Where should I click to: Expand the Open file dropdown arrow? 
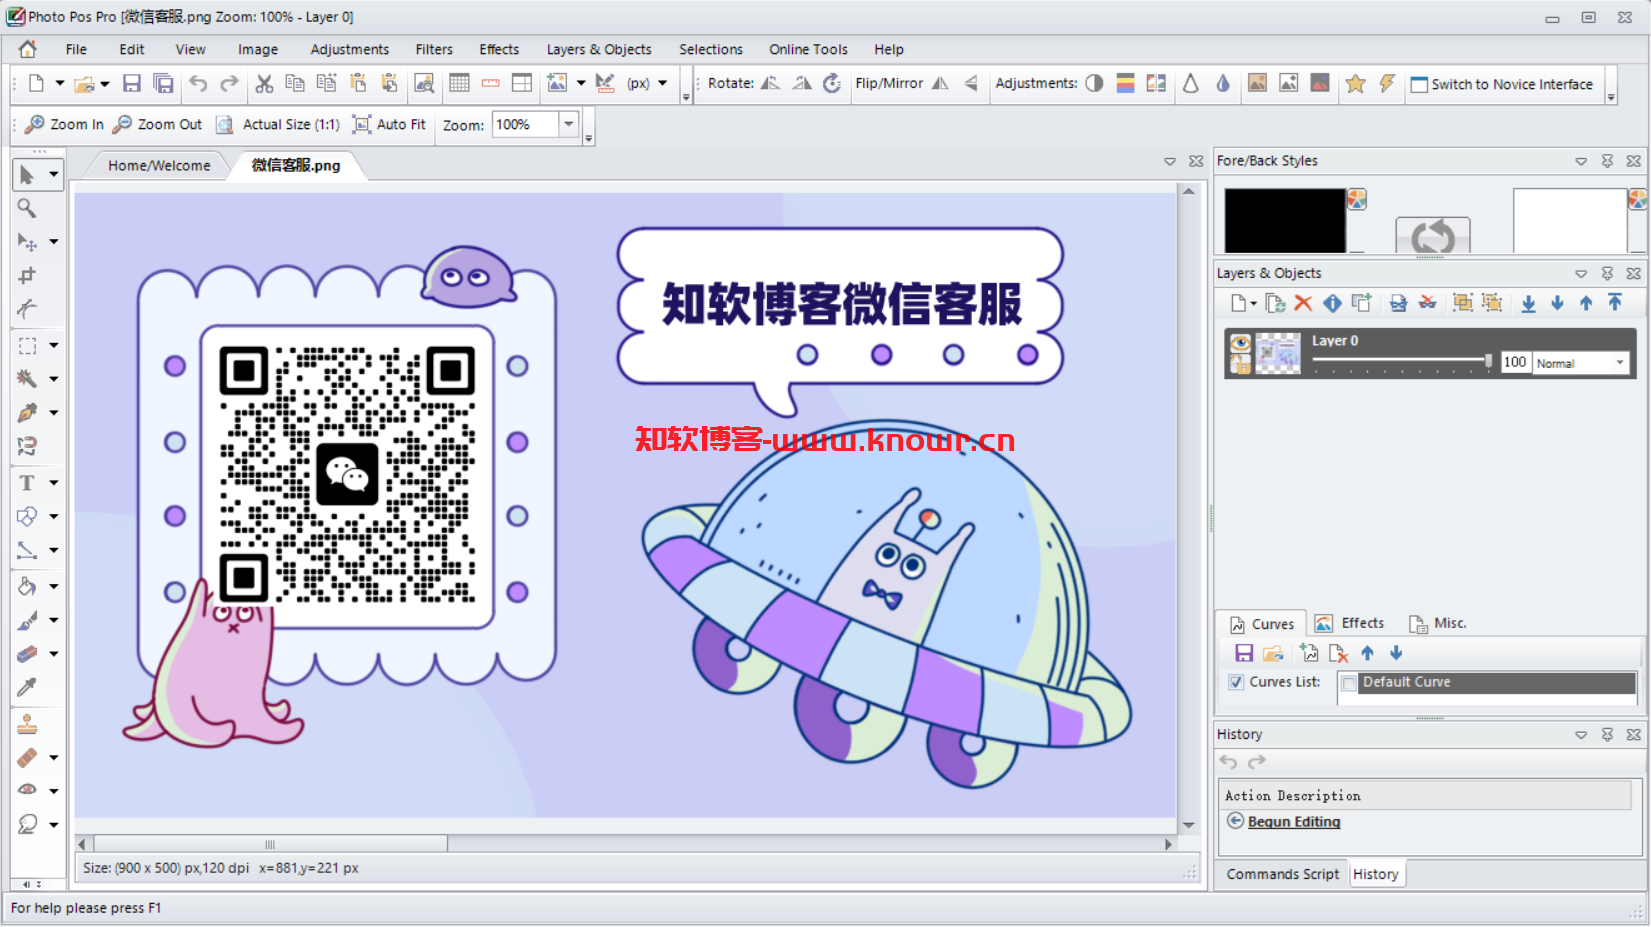tap(104, 84)
